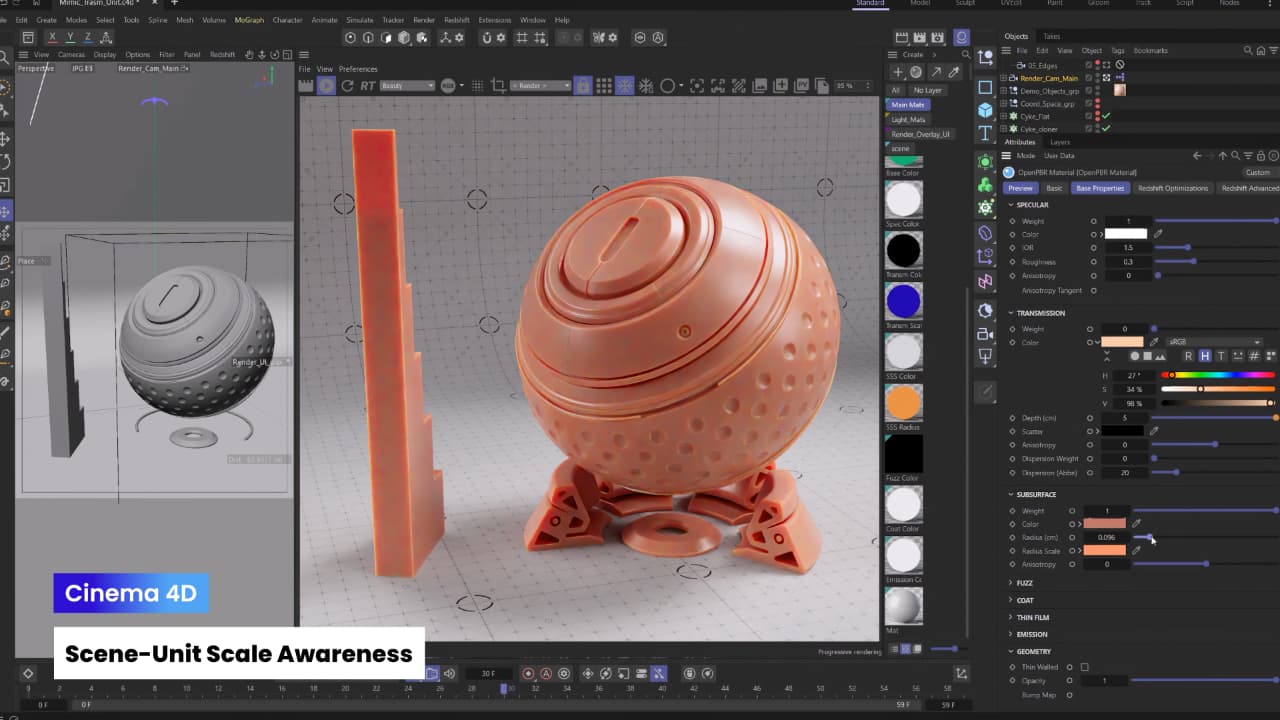The width and height of the screenshot is (1280, 720).
Task: Click the camera icon beside Render_Cam_Main
Action: tap(1012, 78)
